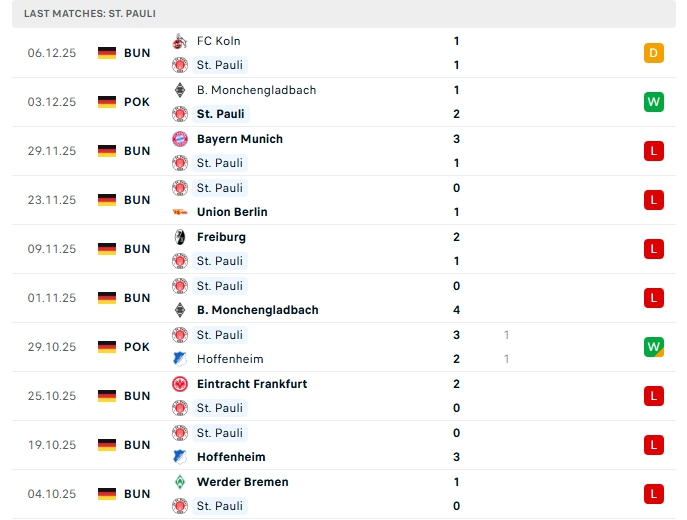Click the POK competition label on 29.10.25
The width and height of the screenshot is (687, 520).
(137, 347)
